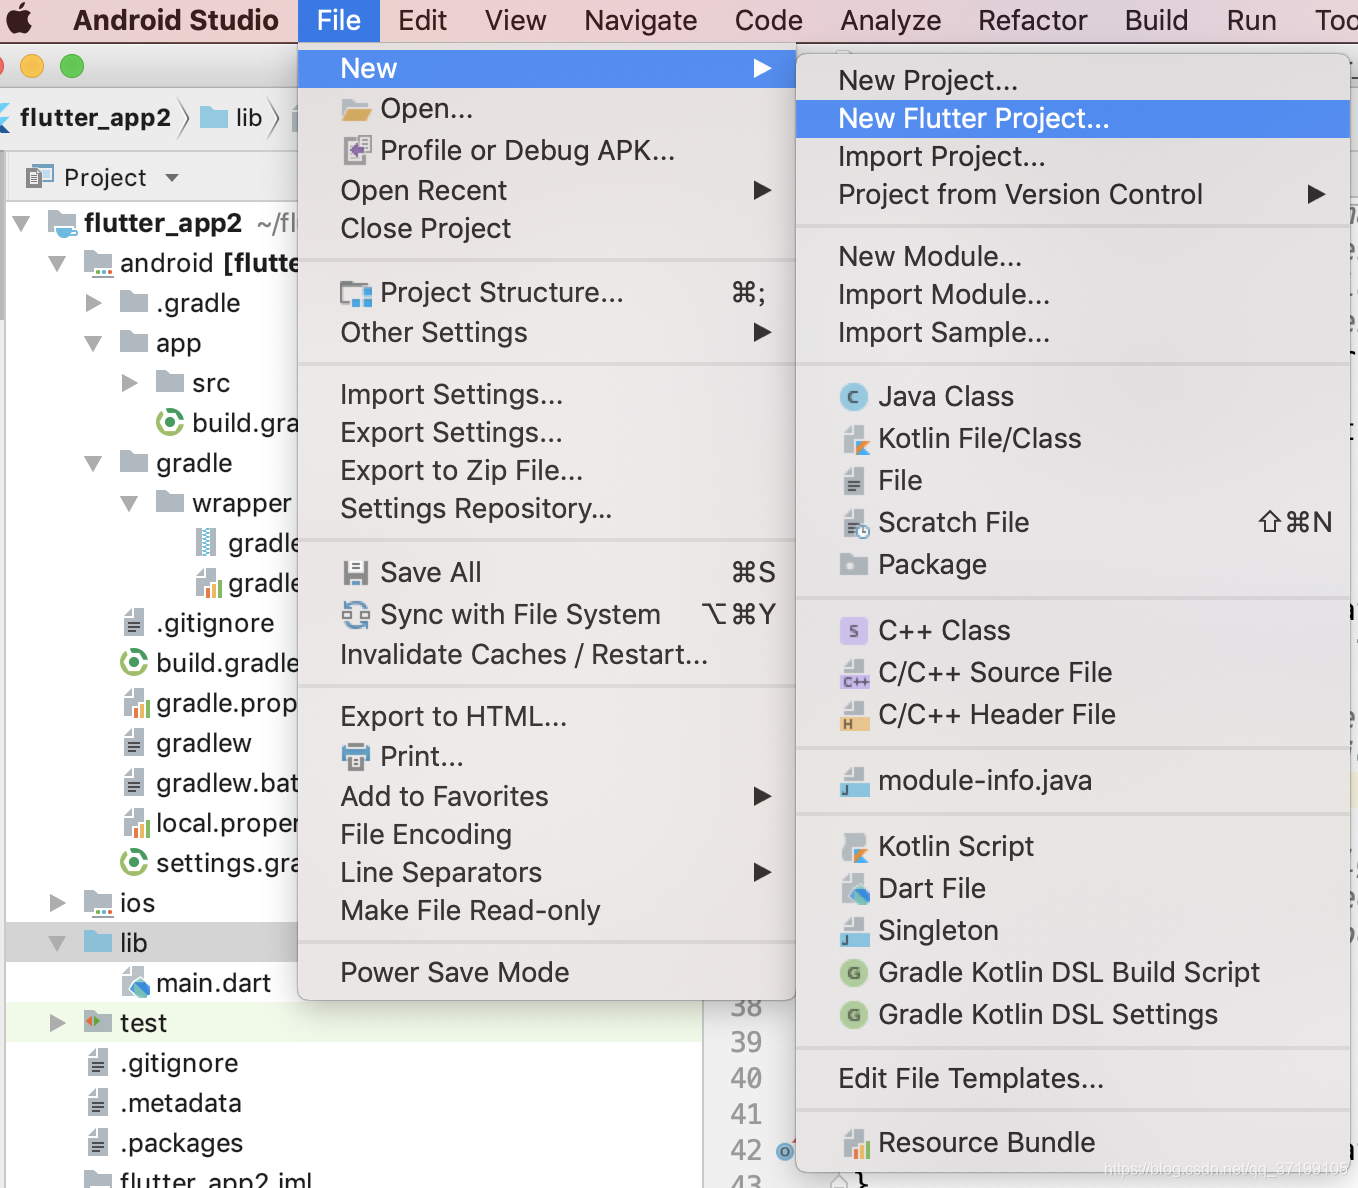
Task: Expand the ios folder tree arrow
Action: [58, 903]
